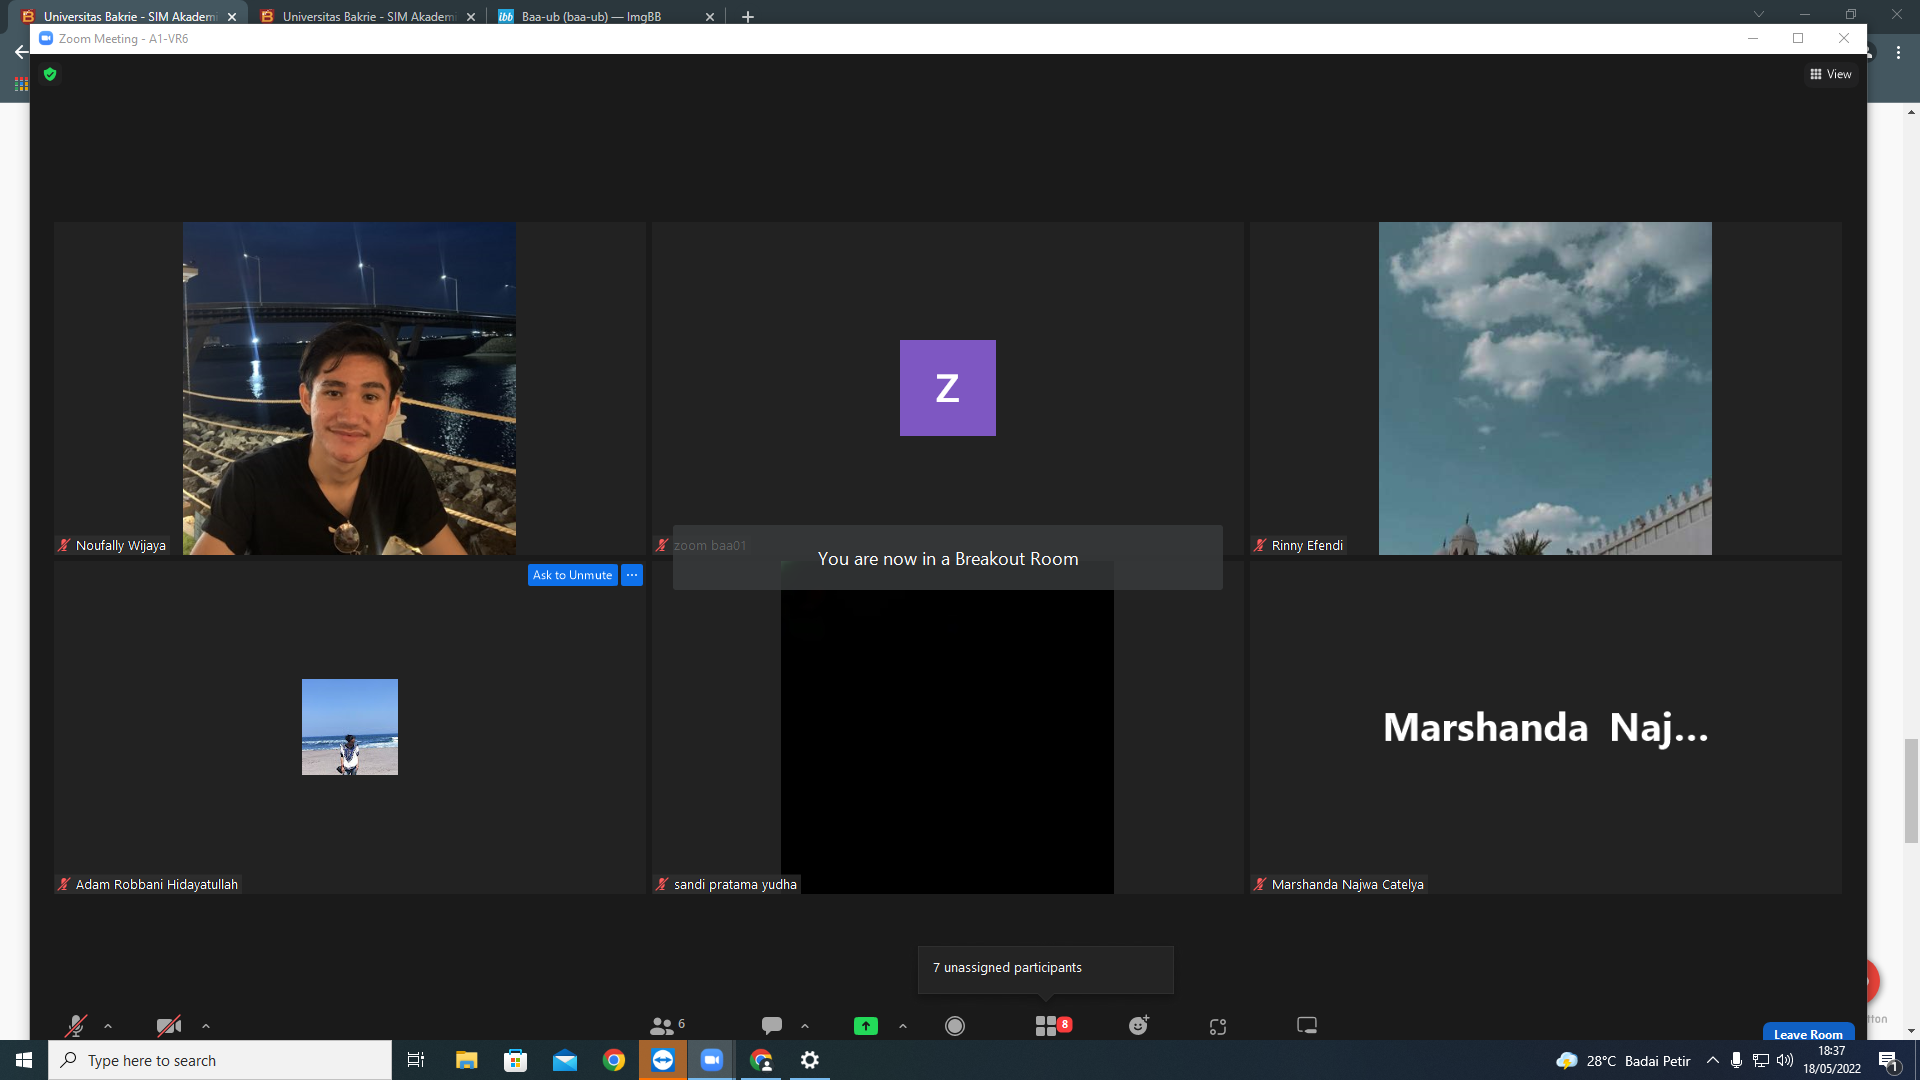Open Task View on the taskbar
The height and width of the screenshot is (1080, 1920).
pos(416,1060)
